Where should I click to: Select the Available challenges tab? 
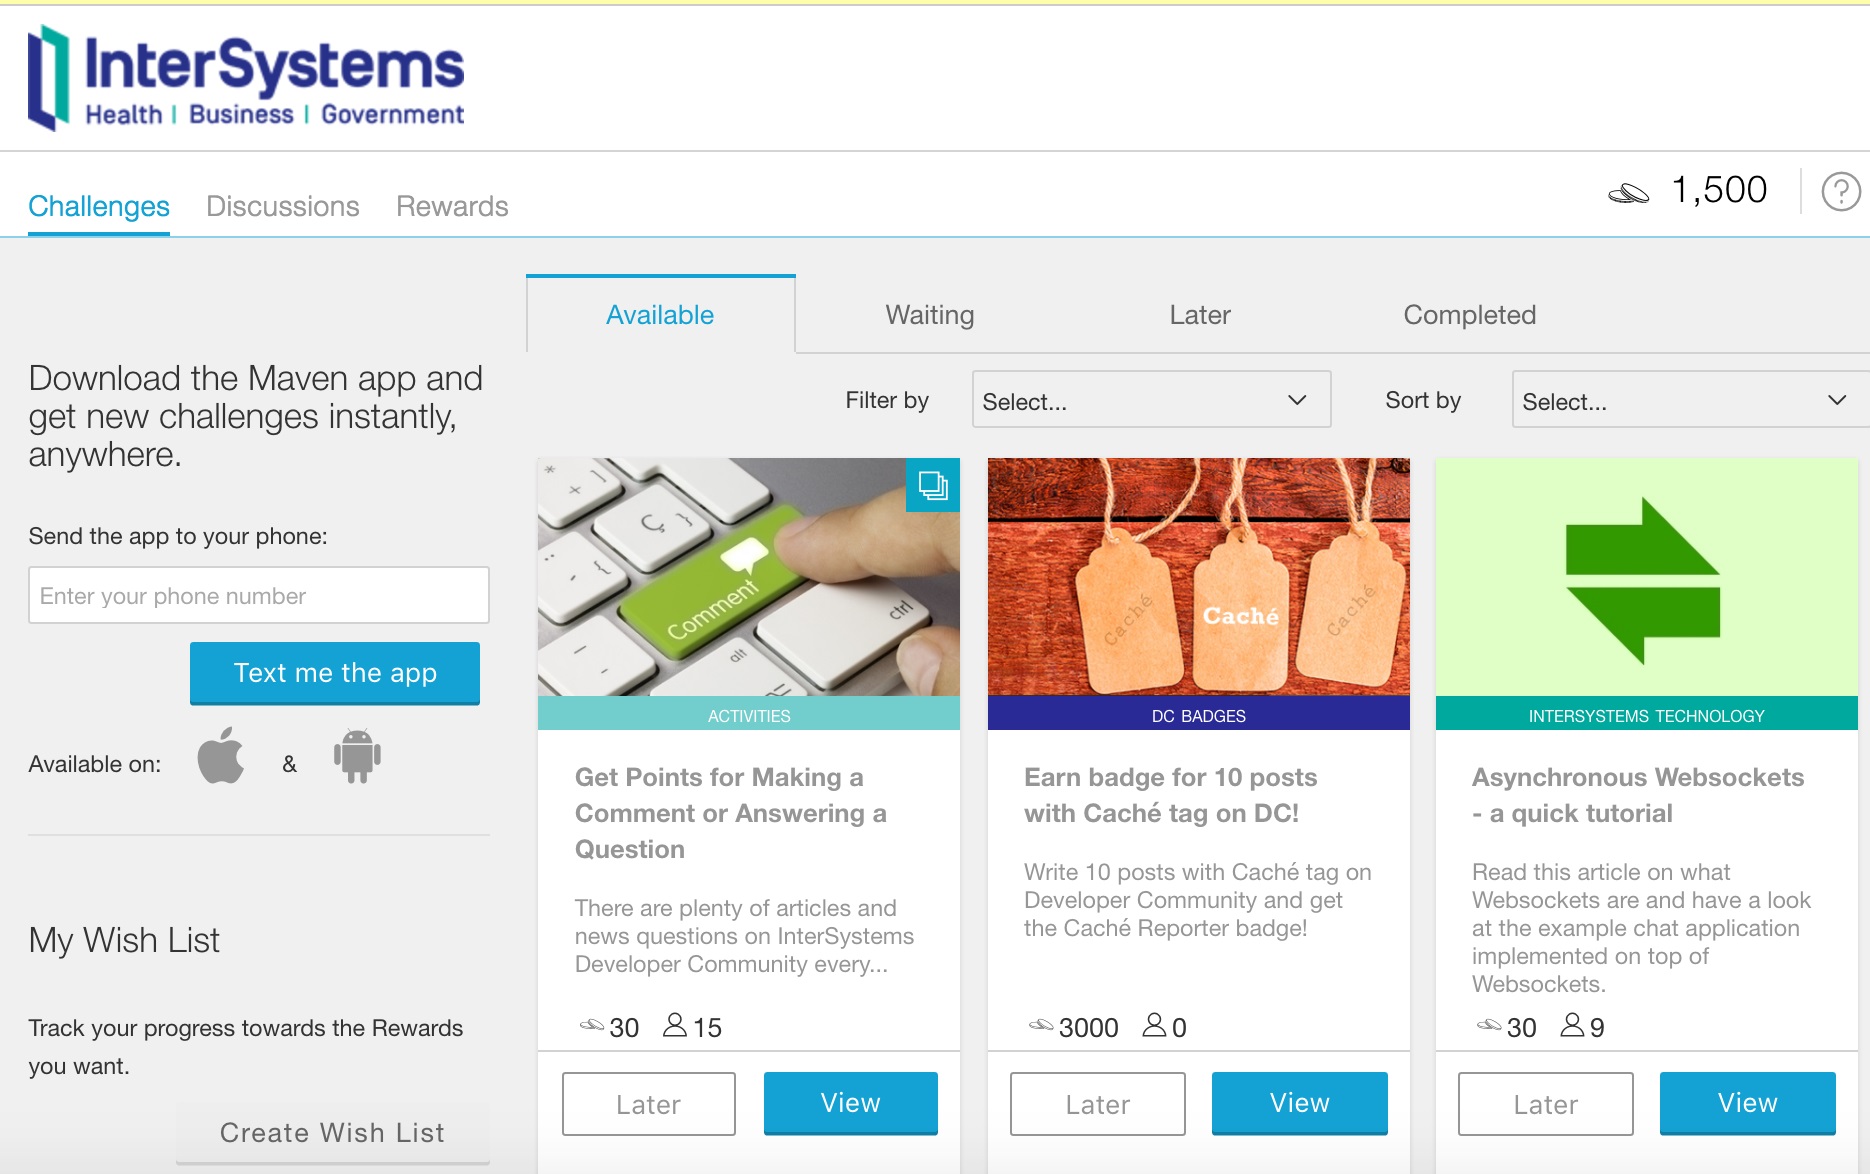[660, 315]
